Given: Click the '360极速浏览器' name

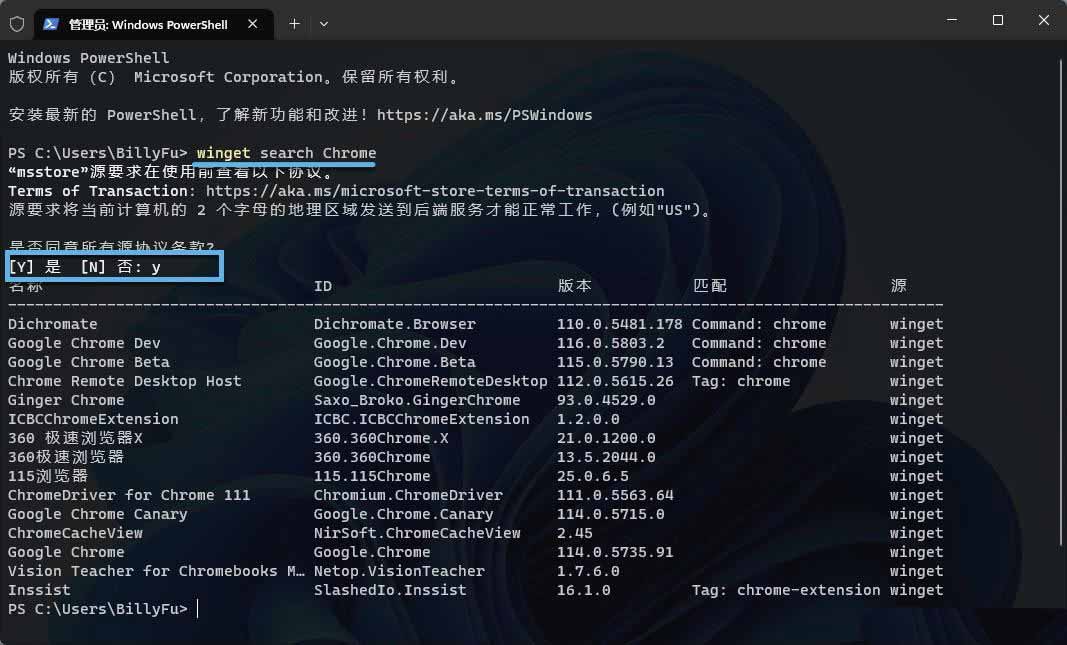Looking at the screenshot, I should [66, 457].
